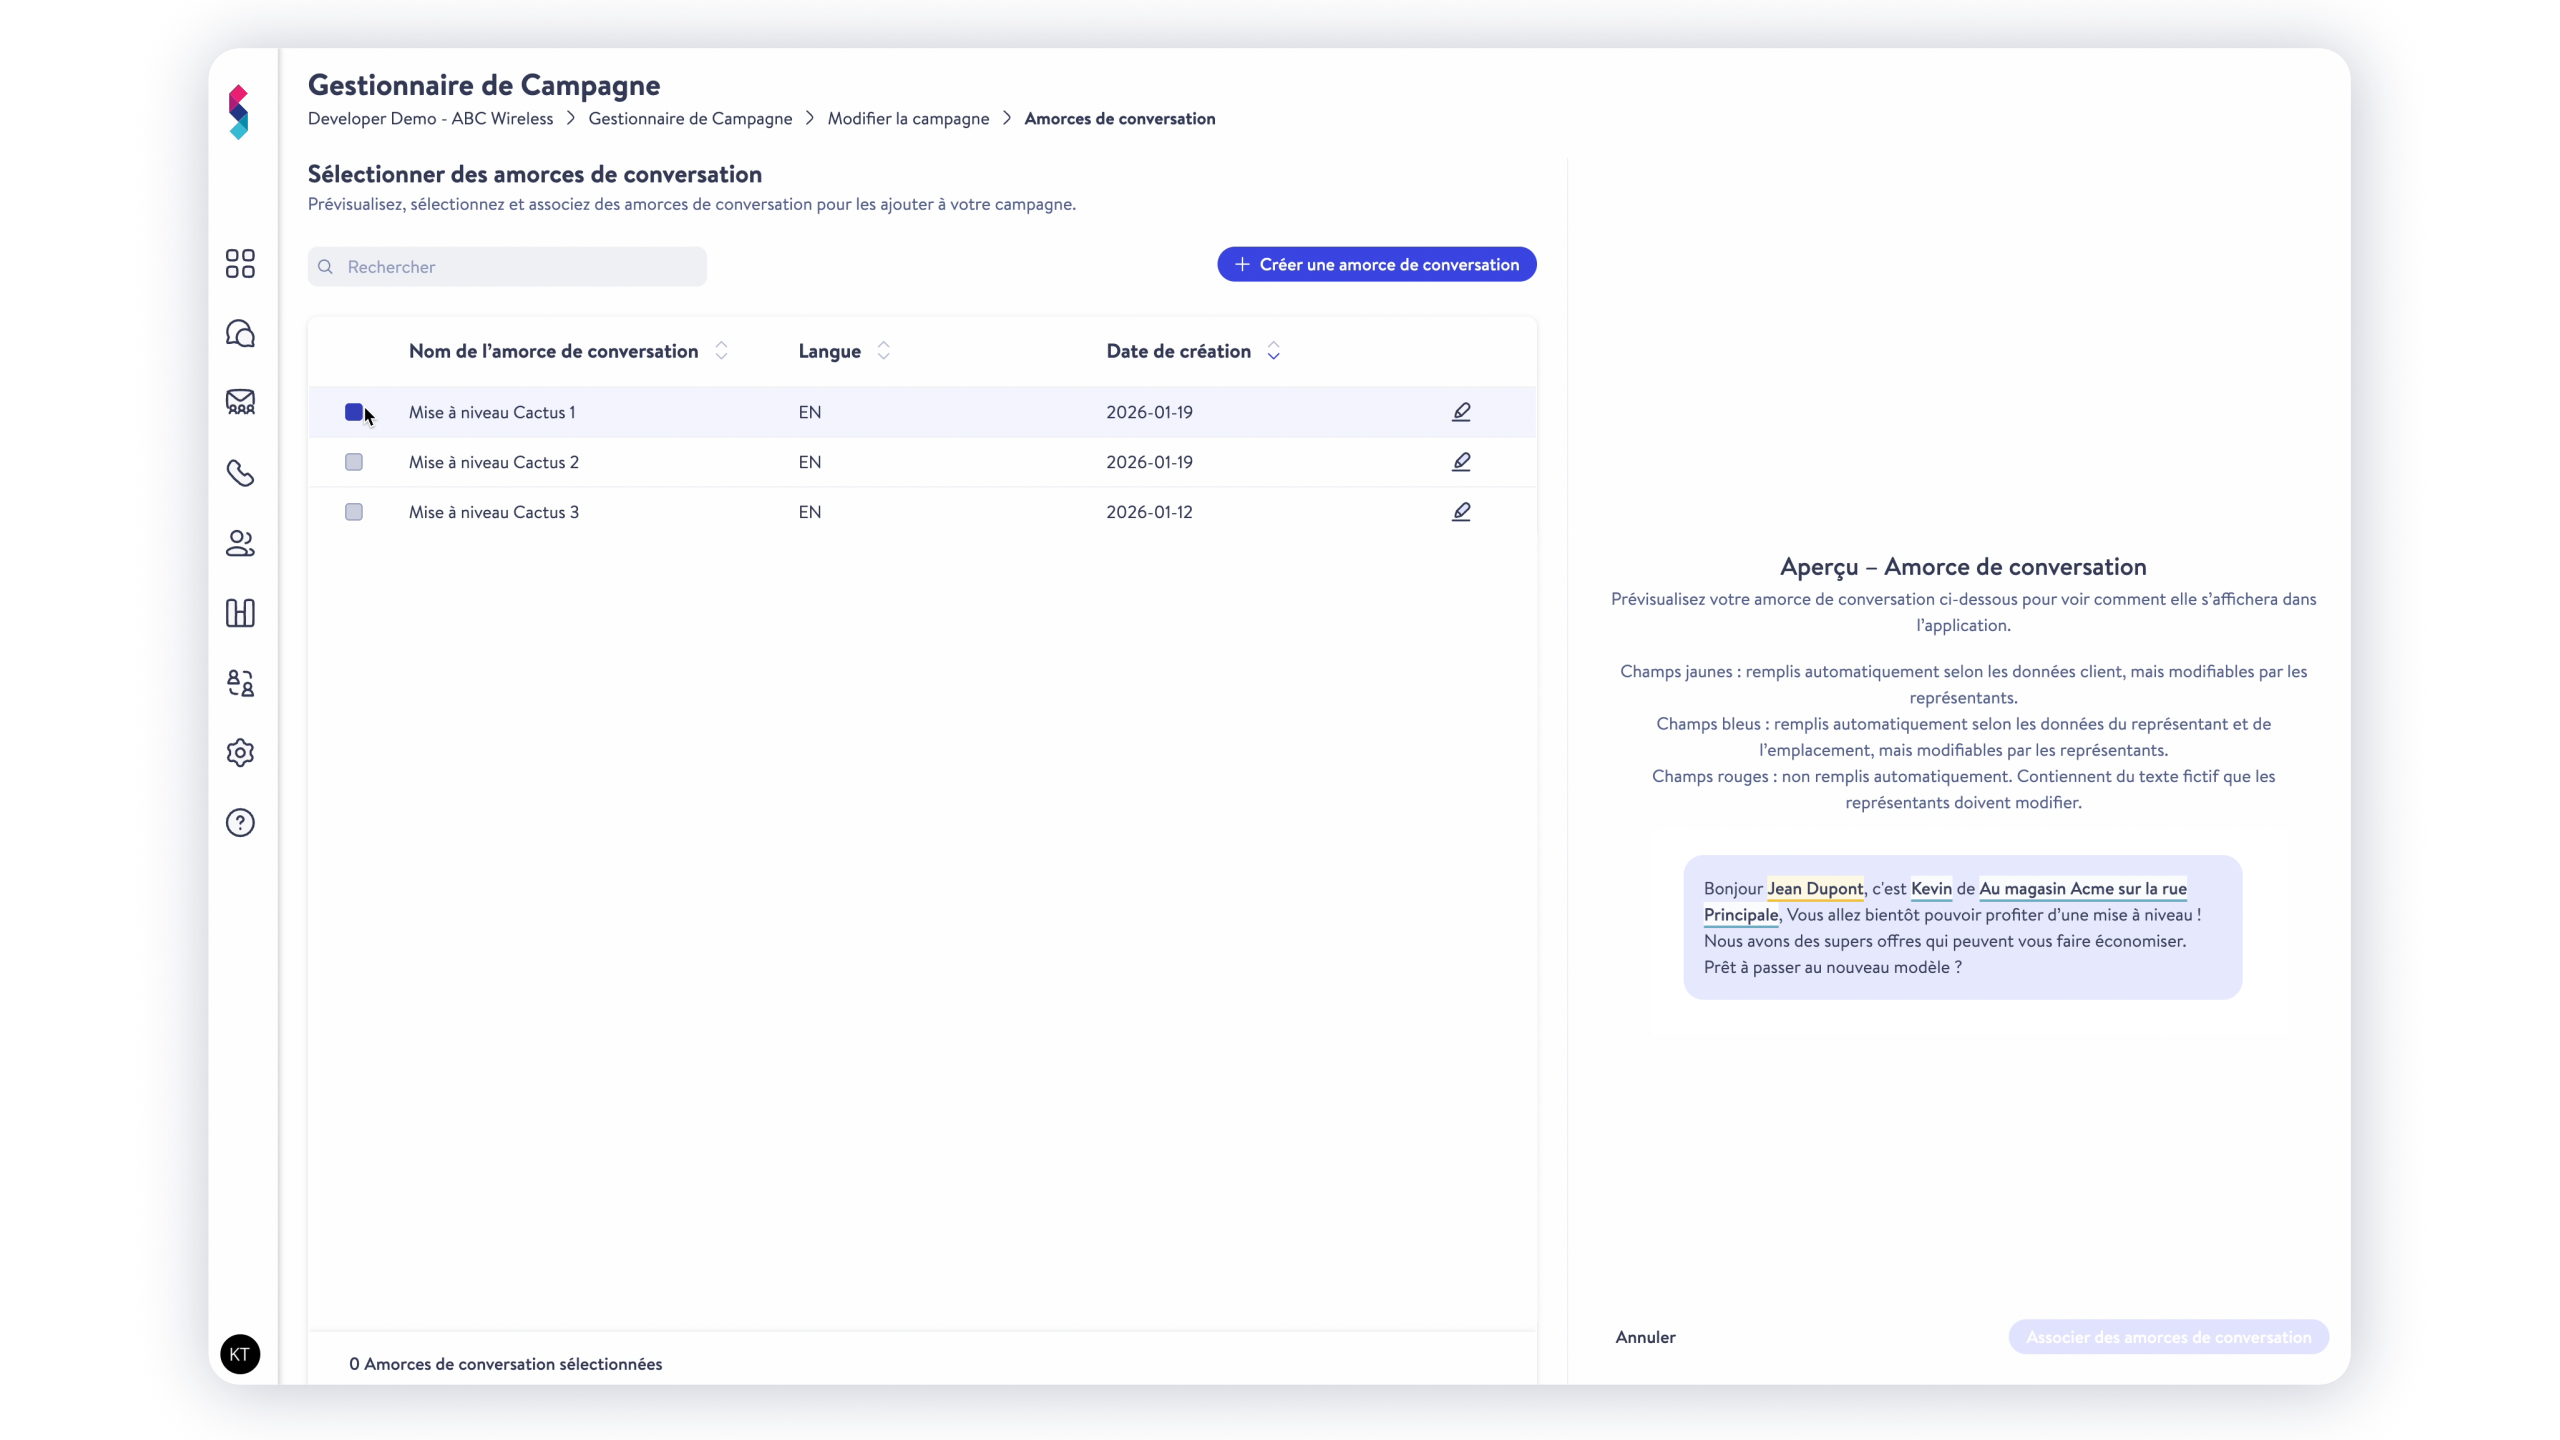The width and height of the screenshot is (2560, 1440).
Task: Open the contacts people icon in the sidebar
Action: click(x=240, y=543)
